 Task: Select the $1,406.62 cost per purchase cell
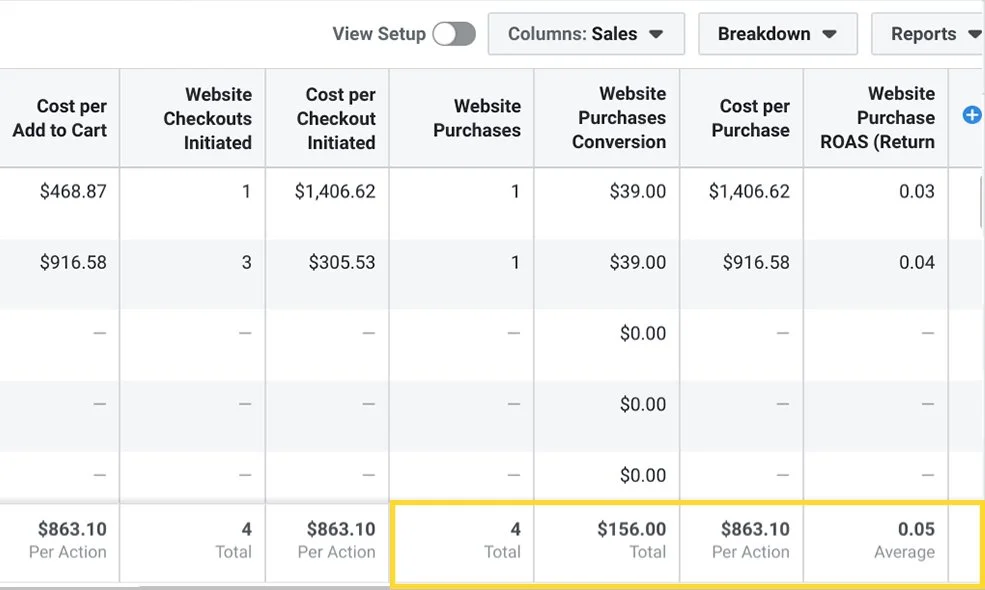[x=749, y=191]
